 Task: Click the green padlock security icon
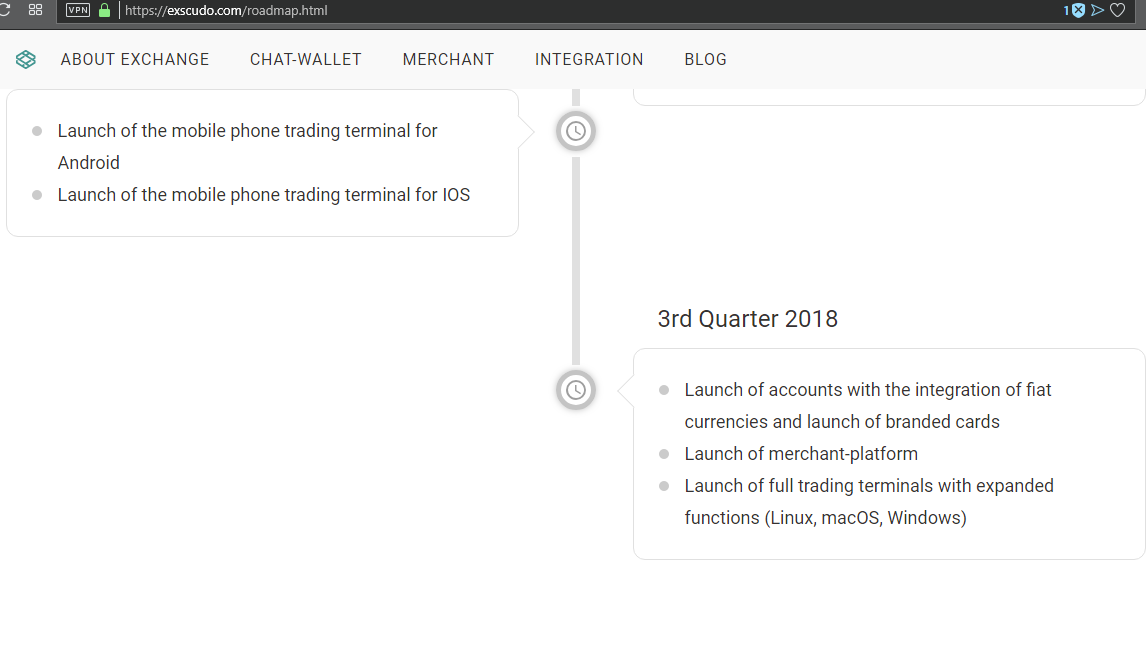click(x=105, y=10)
